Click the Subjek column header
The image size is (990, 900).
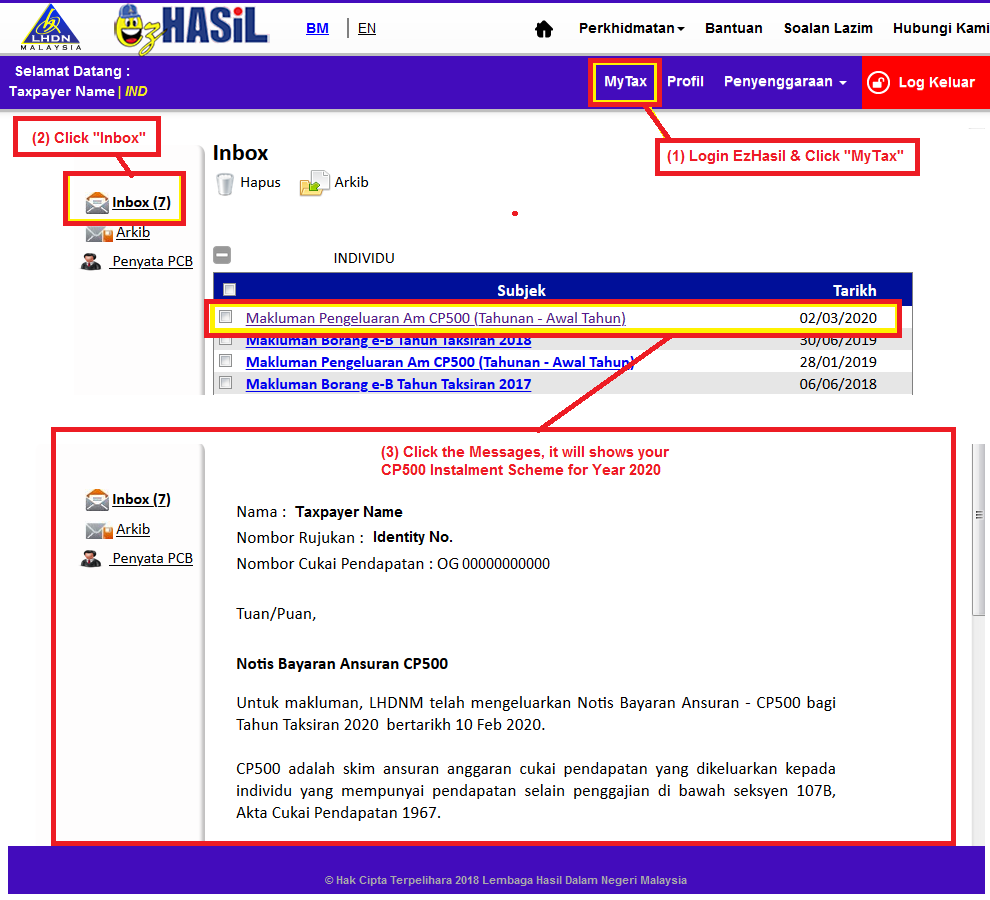[x=521, y=291]
